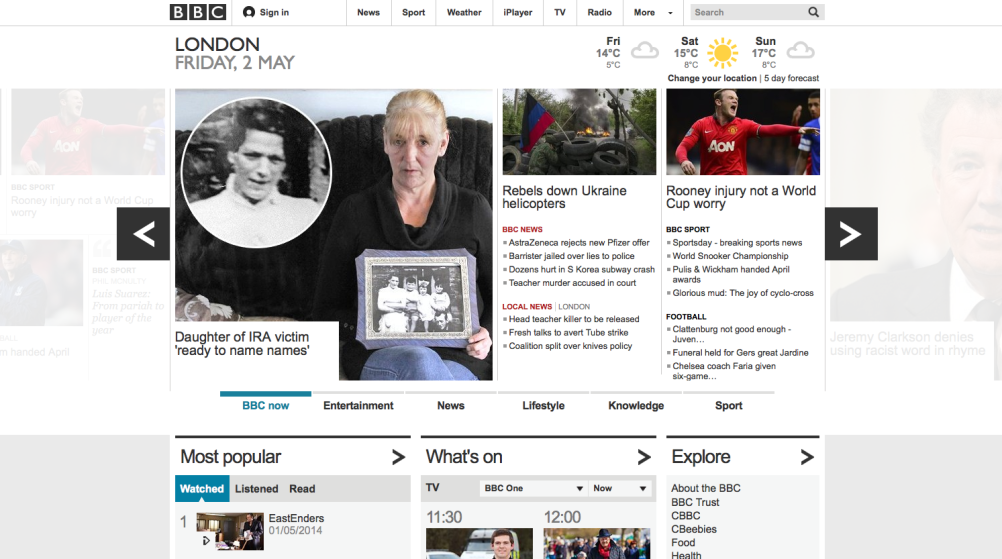Open Head teacher killer to be released
Screen dimensions: 1002x559
[x=574, y=319]
